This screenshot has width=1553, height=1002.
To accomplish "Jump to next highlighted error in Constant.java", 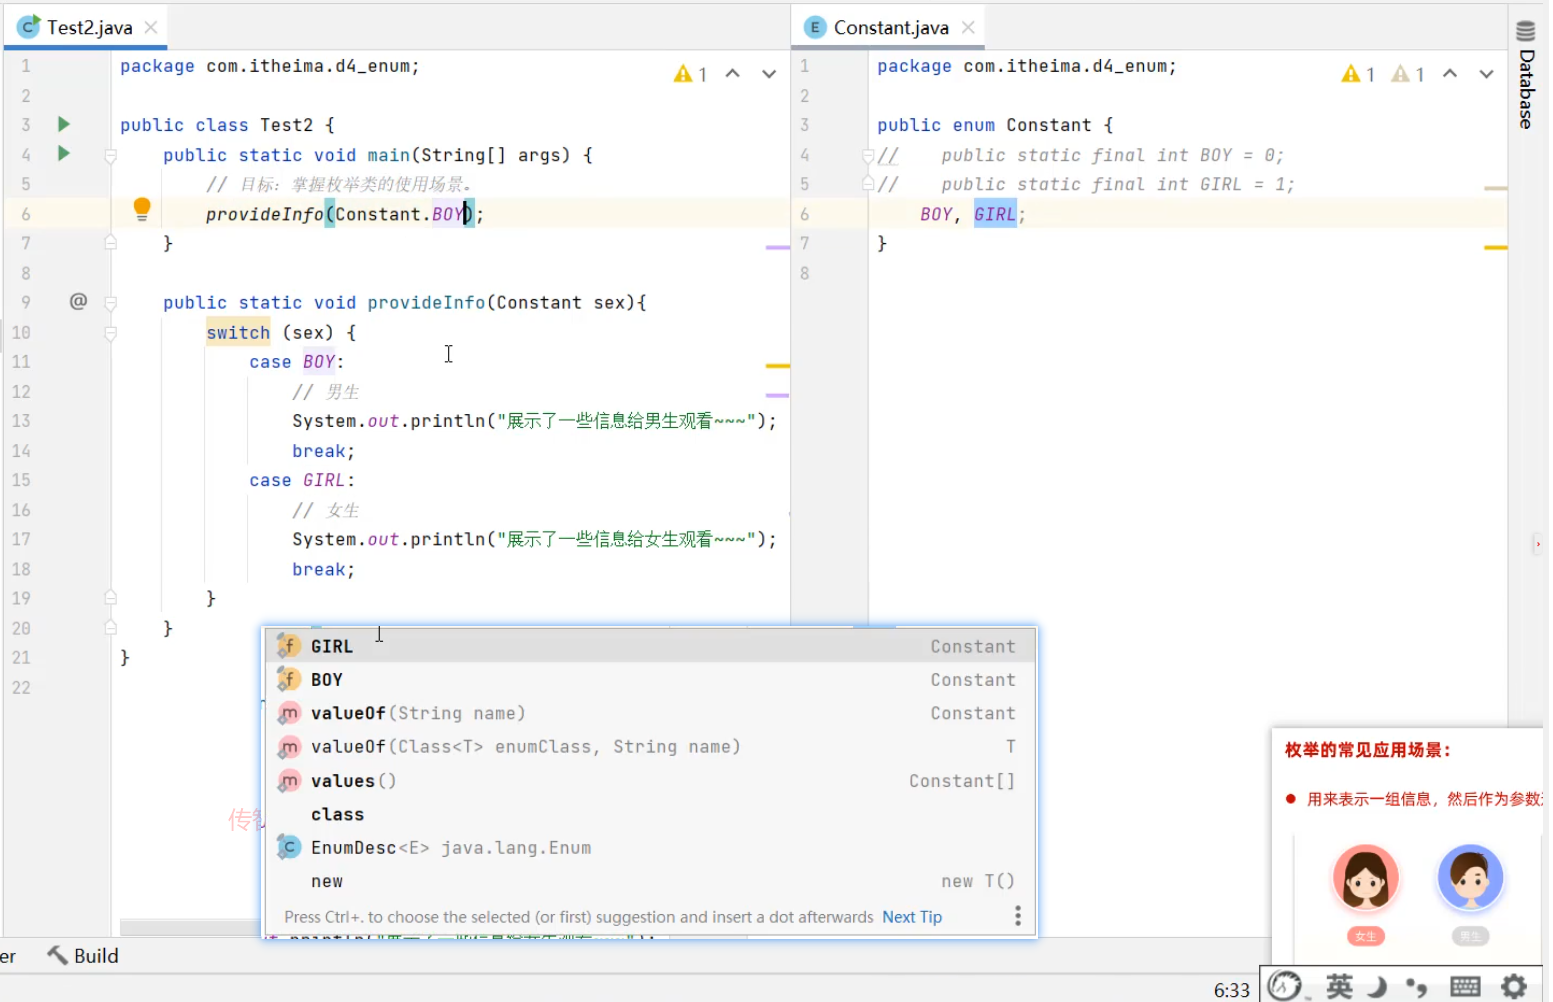I will (1486, 74).
